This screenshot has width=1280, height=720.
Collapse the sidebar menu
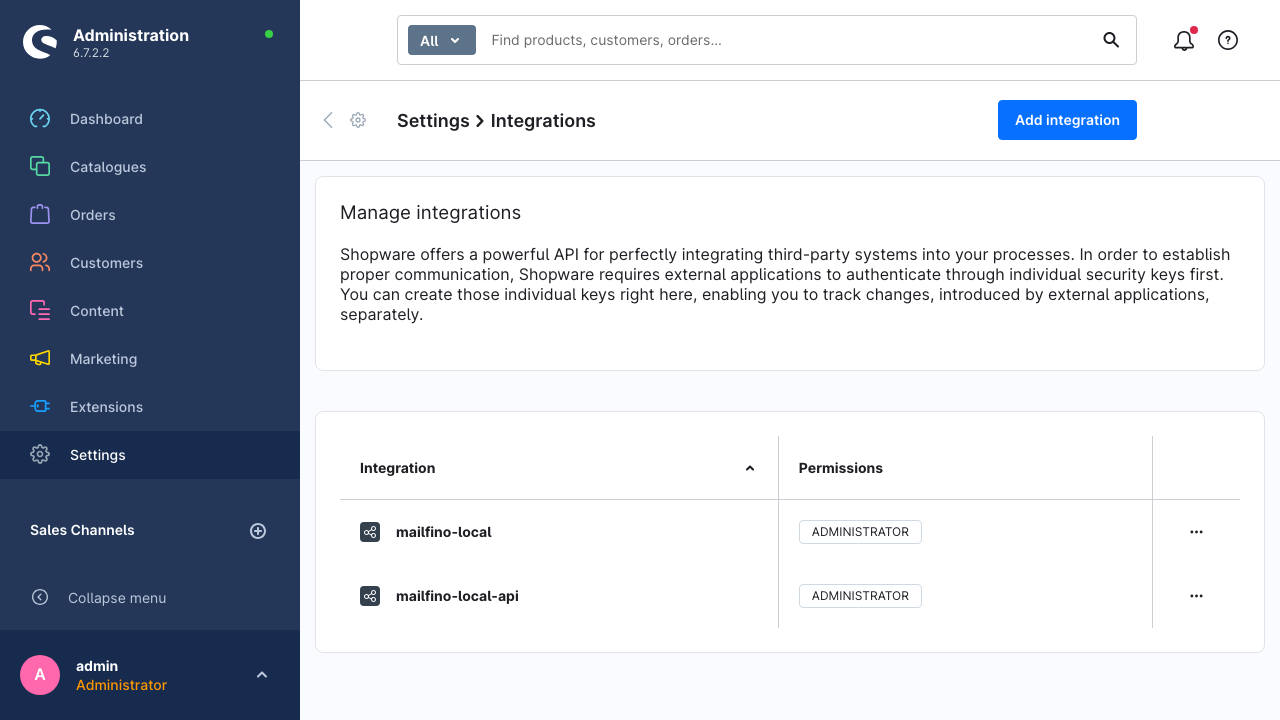click(150, 598)
